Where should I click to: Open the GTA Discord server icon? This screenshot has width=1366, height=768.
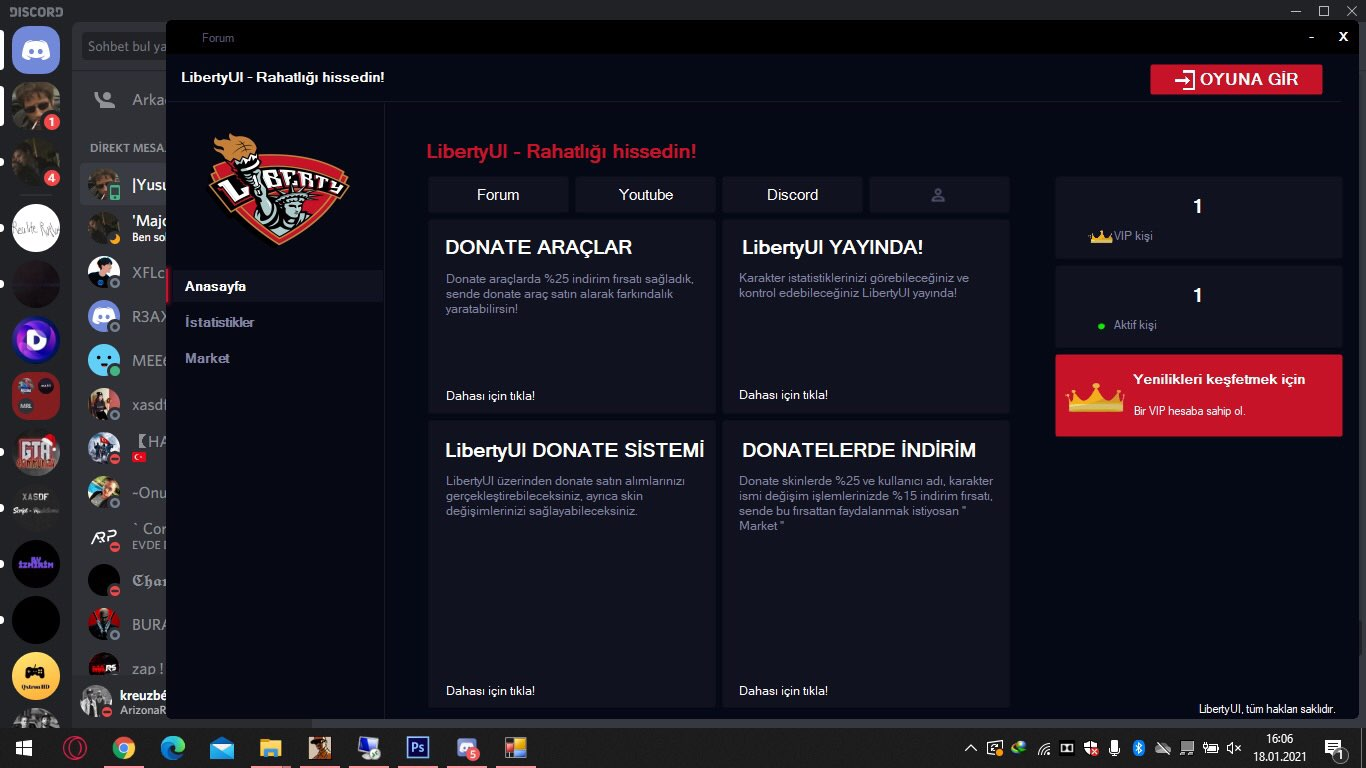36,452
